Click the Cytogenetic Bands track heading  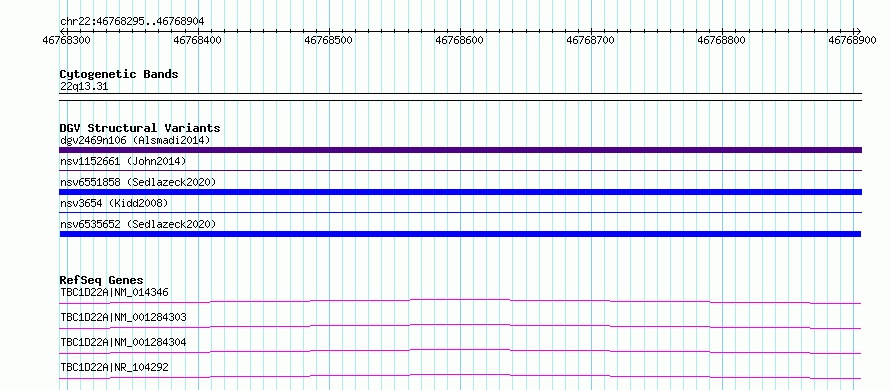[119, 74]
